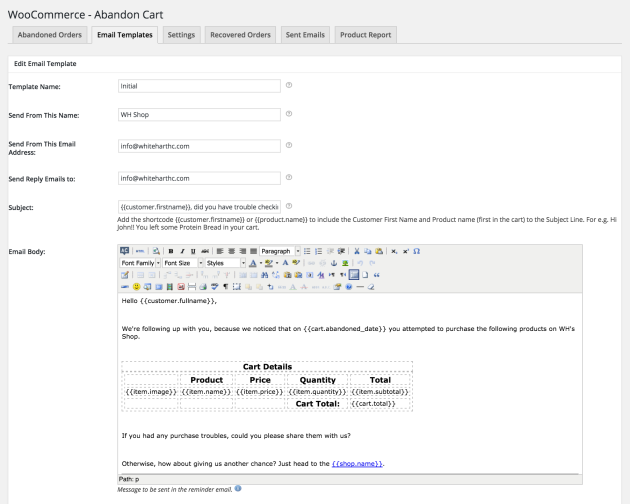Show help tooltip for Send Reply Emails to
Viewport: 630px width, 504px height.
click(289, 177)
